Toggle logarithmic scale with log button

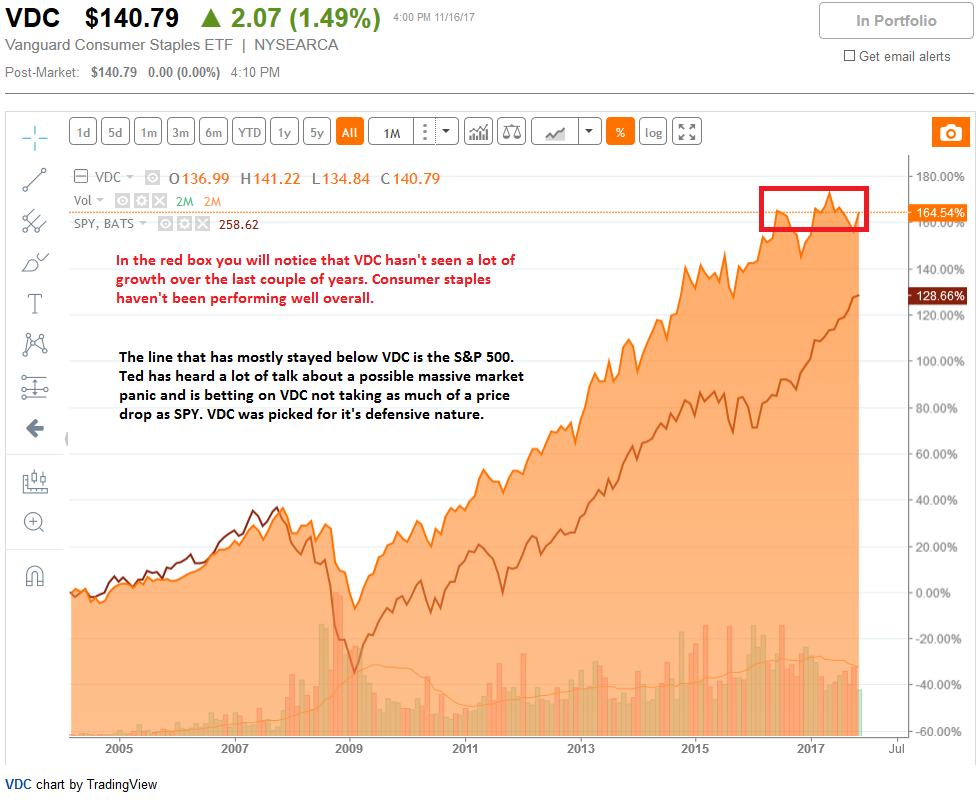click(653, 132)
